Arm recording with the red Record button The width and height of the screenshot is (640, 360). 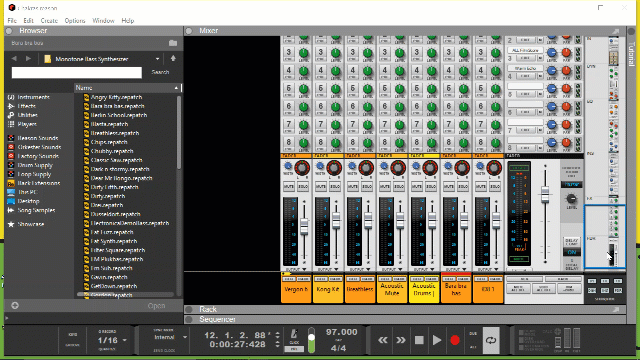[455, 340]
